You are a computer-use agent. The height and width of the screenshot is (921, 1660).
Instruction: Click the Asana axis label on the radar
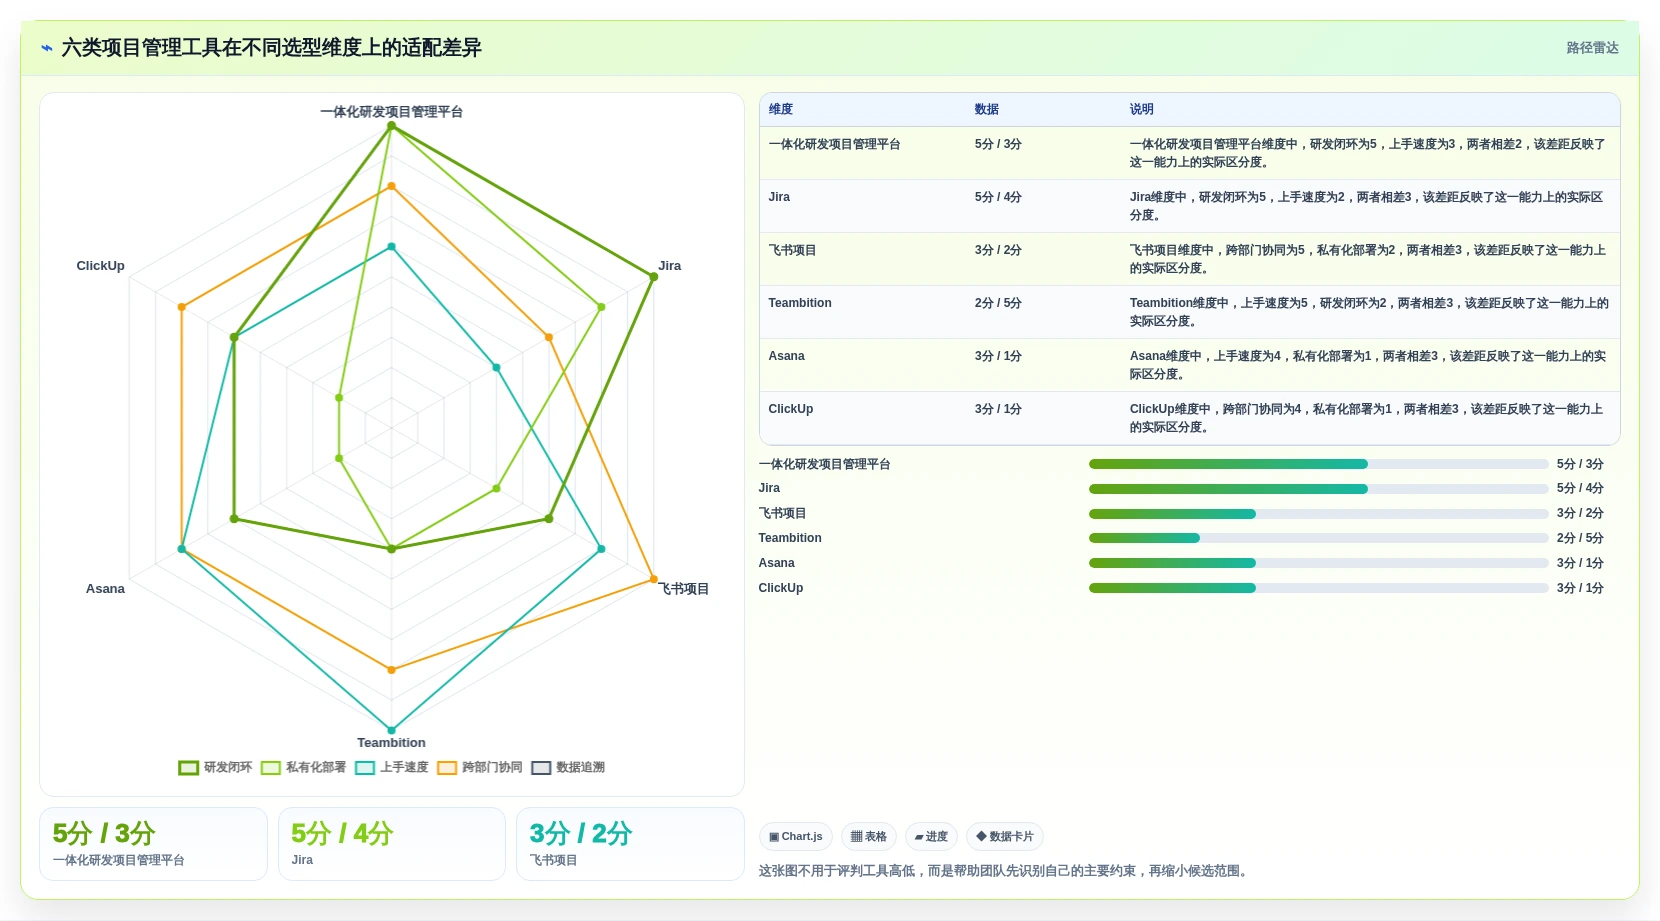(105, 589)
